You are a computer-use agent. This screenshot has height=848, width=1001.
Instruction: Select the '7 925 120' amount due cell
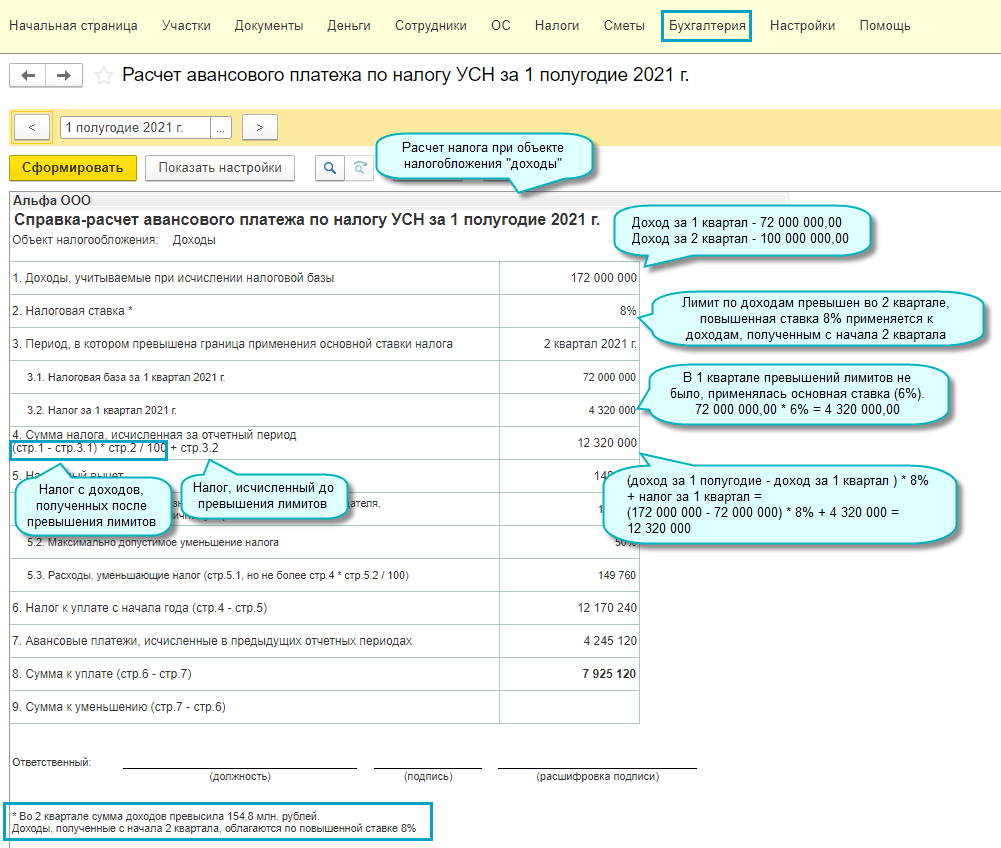tap(569, 674)
